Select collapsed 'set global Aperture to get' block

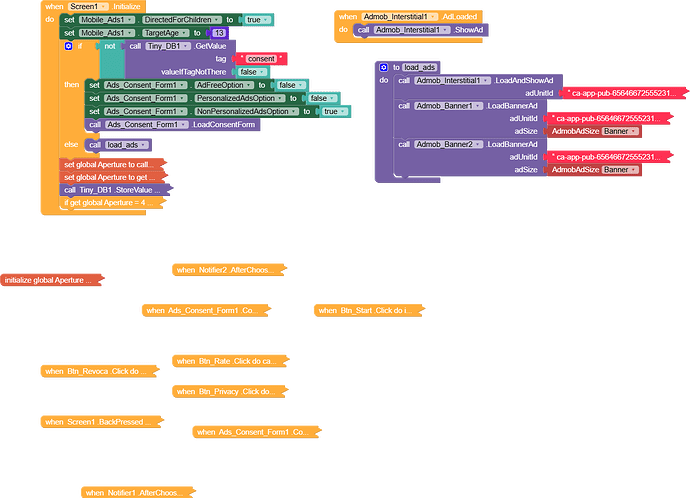113,178
